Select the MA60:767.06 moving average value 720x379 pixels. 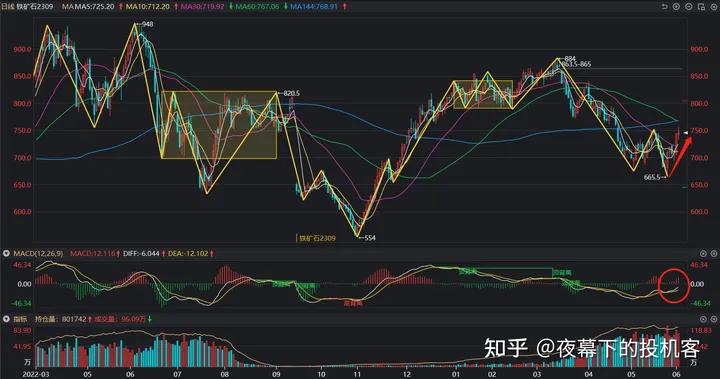point(257,7)
